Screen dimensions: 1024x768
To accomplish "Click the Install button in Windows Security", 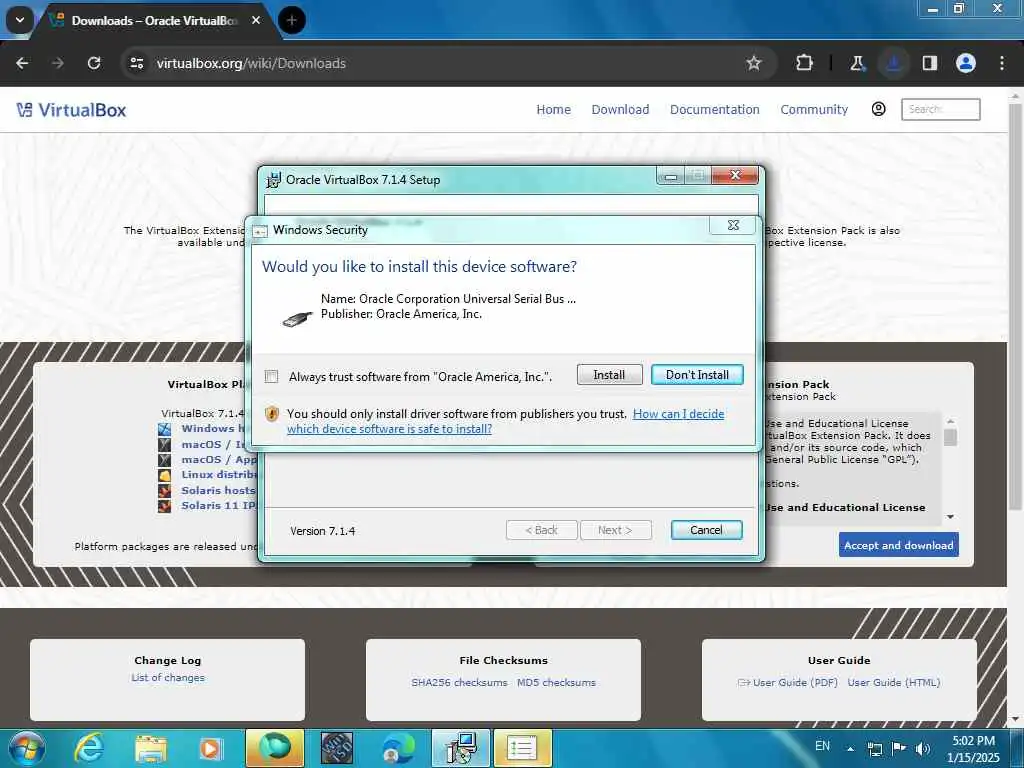I will click(x=609, y=375).
